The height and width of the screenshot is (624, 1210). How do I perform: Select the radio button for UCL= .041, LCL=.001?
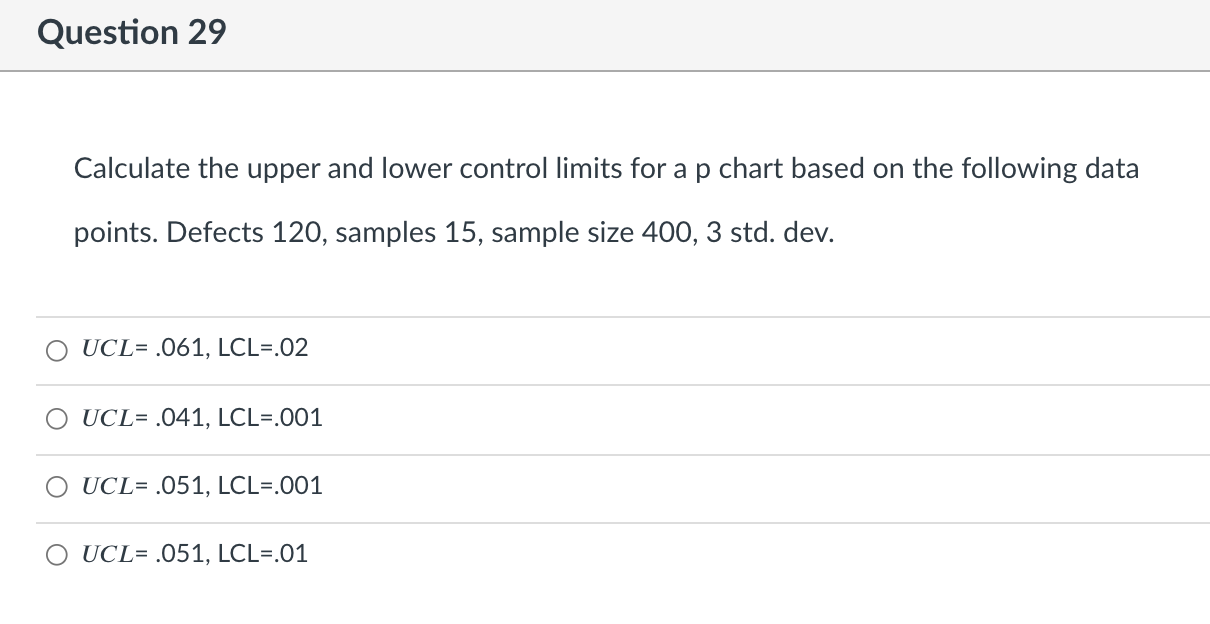click(57, 418)
